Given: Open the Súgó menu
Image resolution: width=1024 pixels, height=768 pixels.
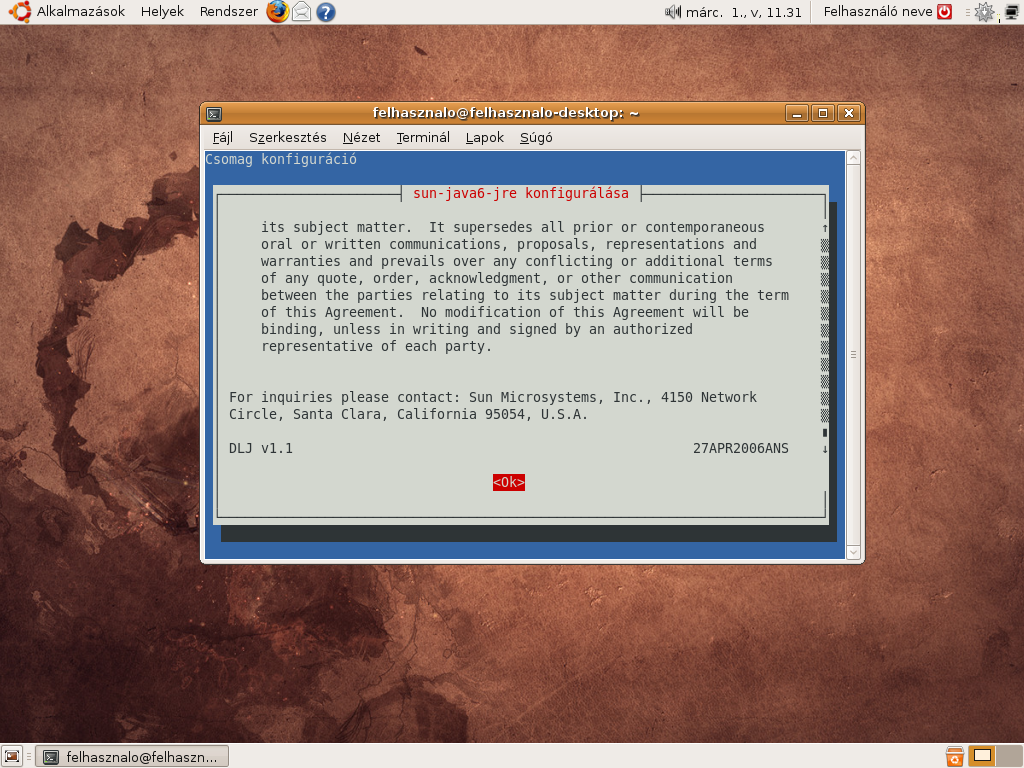Looking at the screenshot, I should click(x=536, y=138).
